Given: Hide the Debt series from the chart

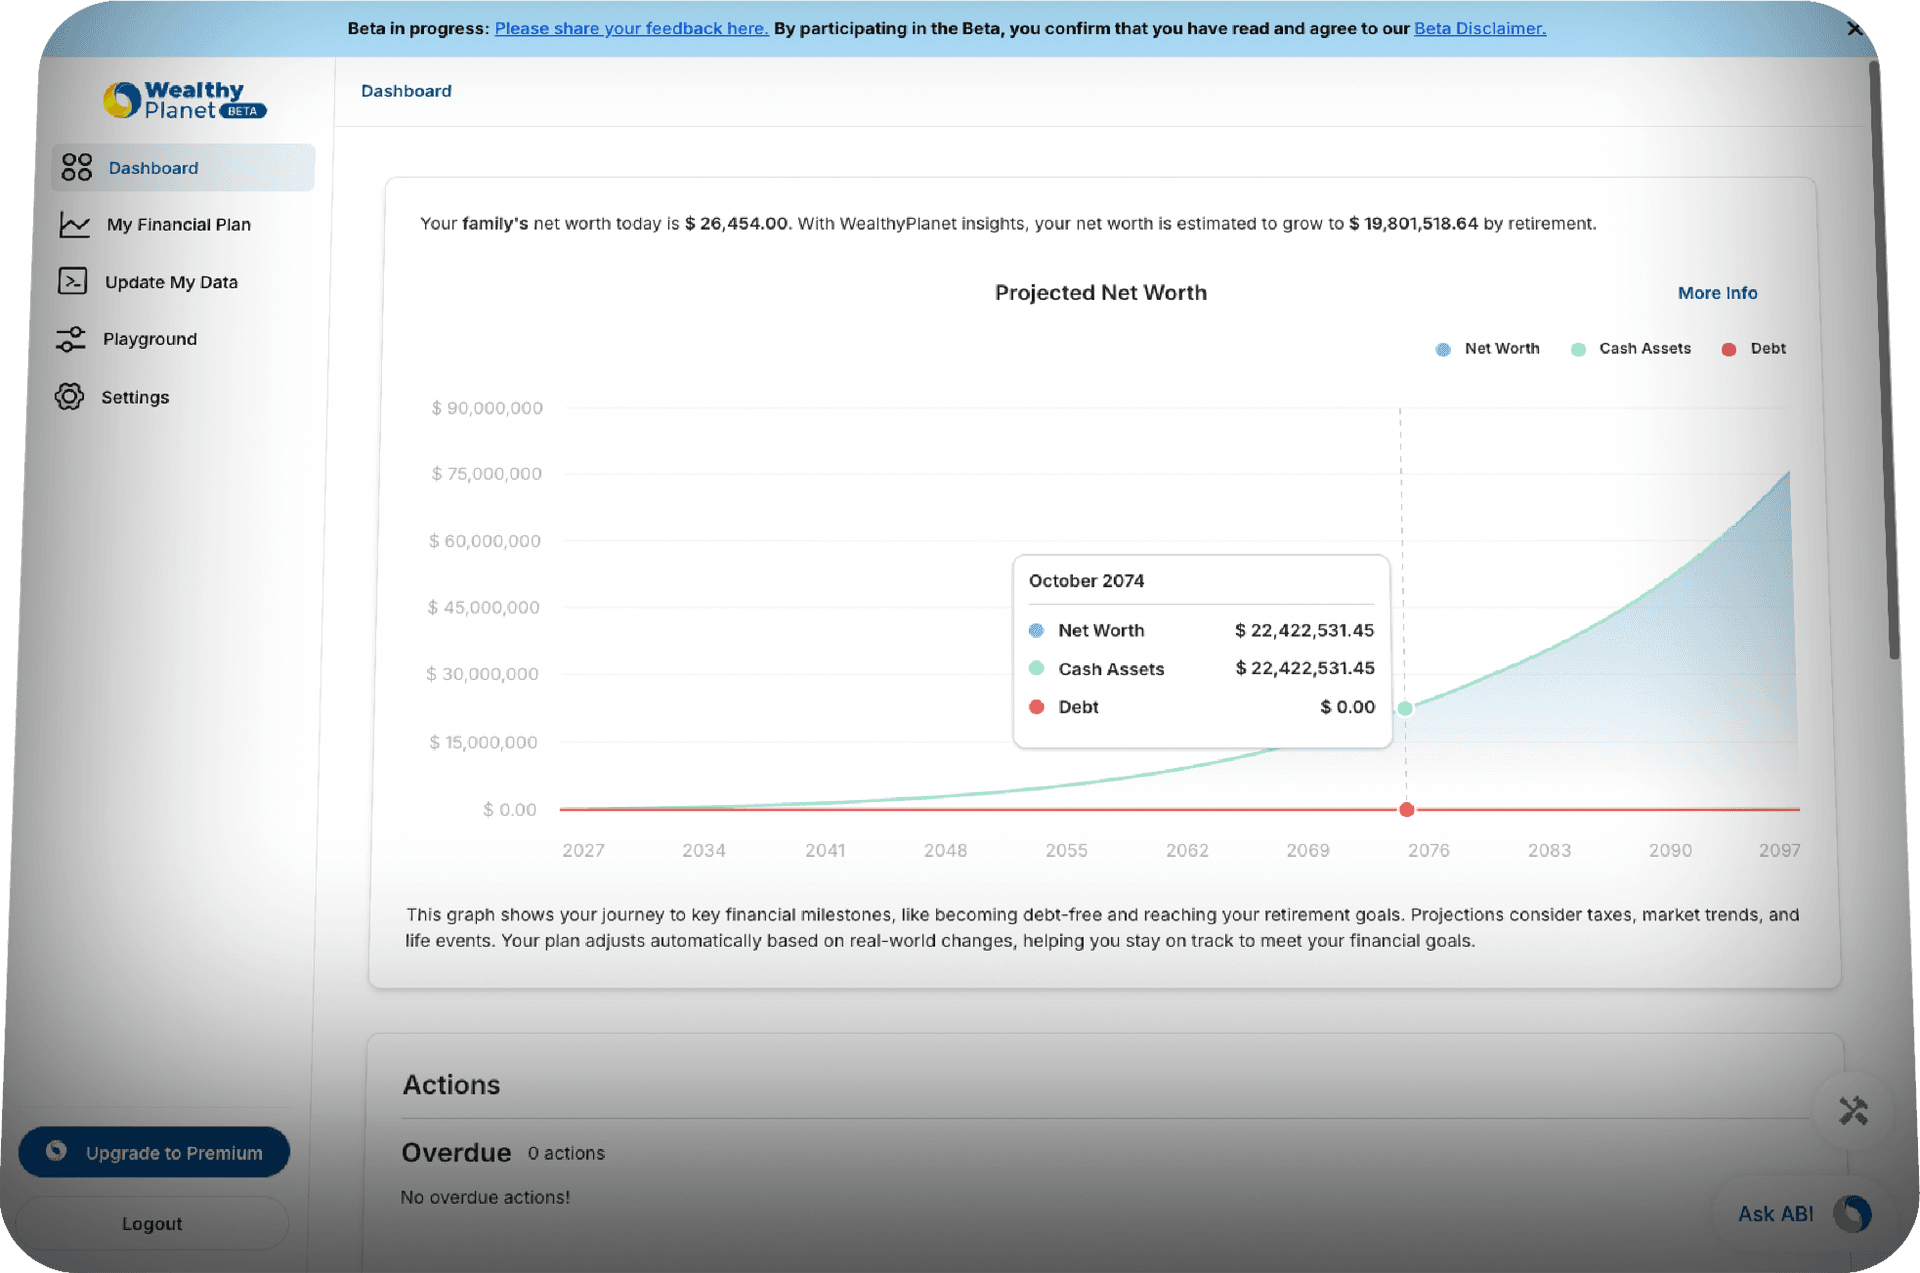Looking at the screenshot, I should pos(1753,348).
